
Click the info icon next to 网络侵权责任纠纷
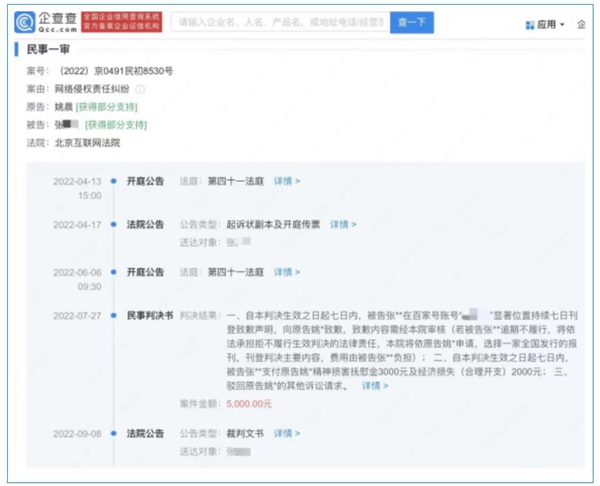click(140, 89)
